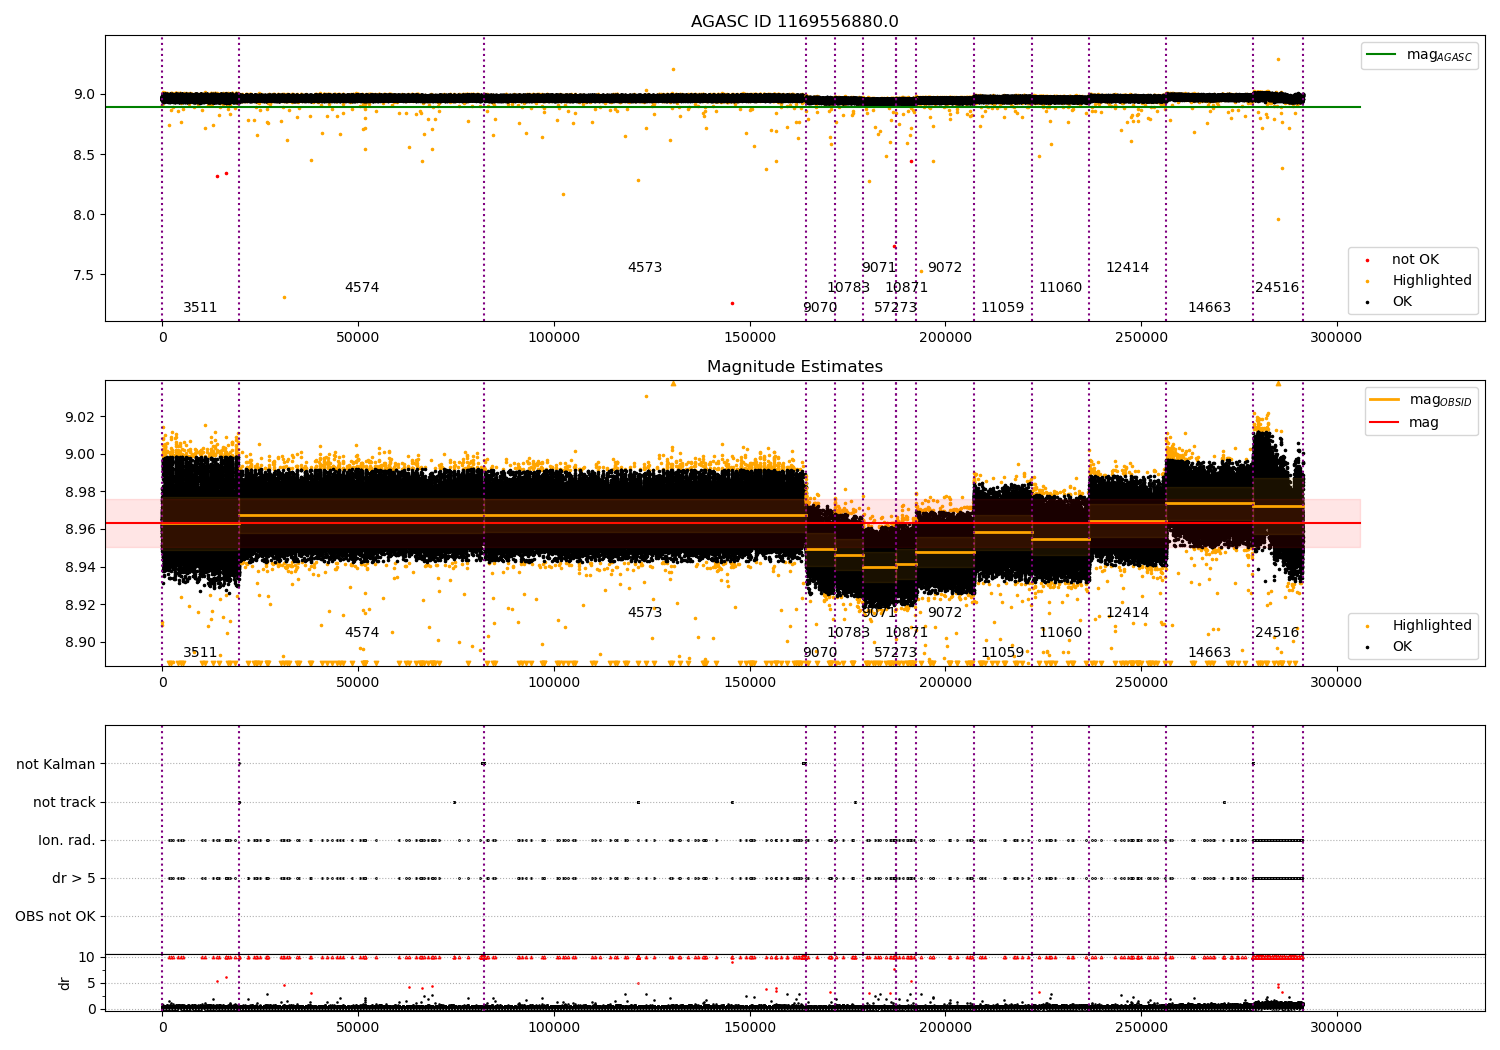Click x-axis tick 300000 under top plot

click(x=1336, y=338)
